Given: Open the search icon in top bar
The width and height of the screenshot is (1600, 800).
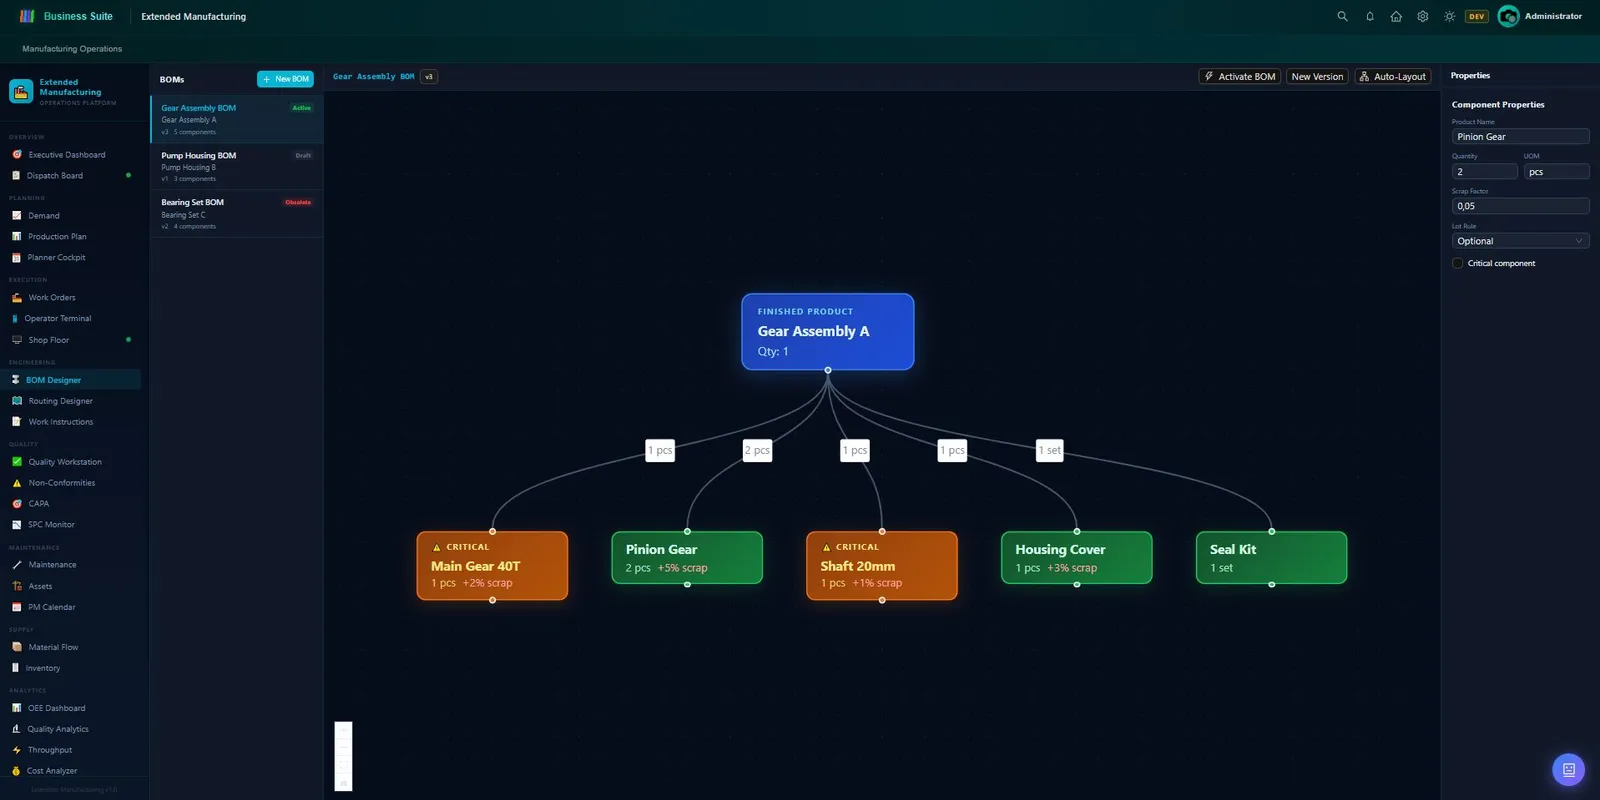Looking at the screenshot, I should (1342, 16).
